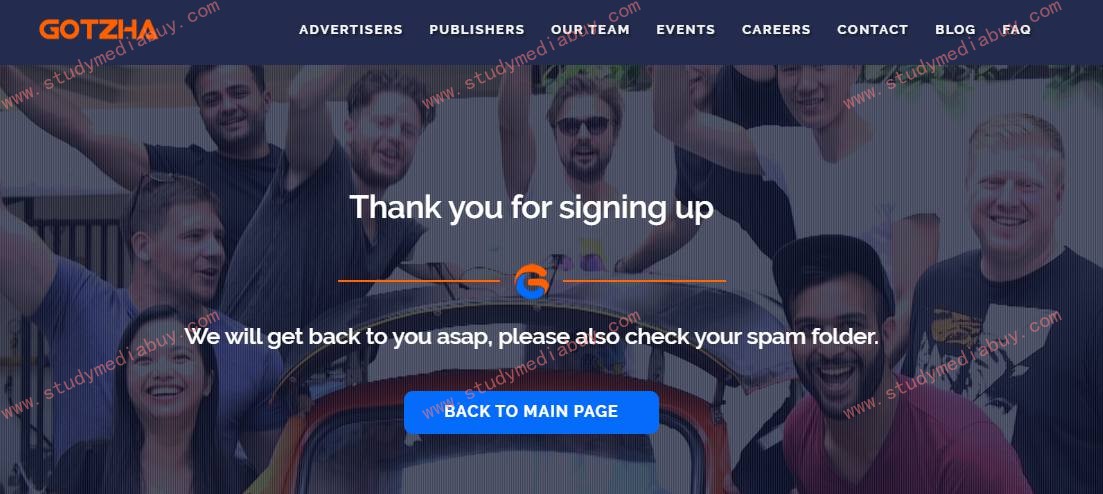1103x494 pixels.
Task: Open the Advertisers menu item
Action: point(351,30)
